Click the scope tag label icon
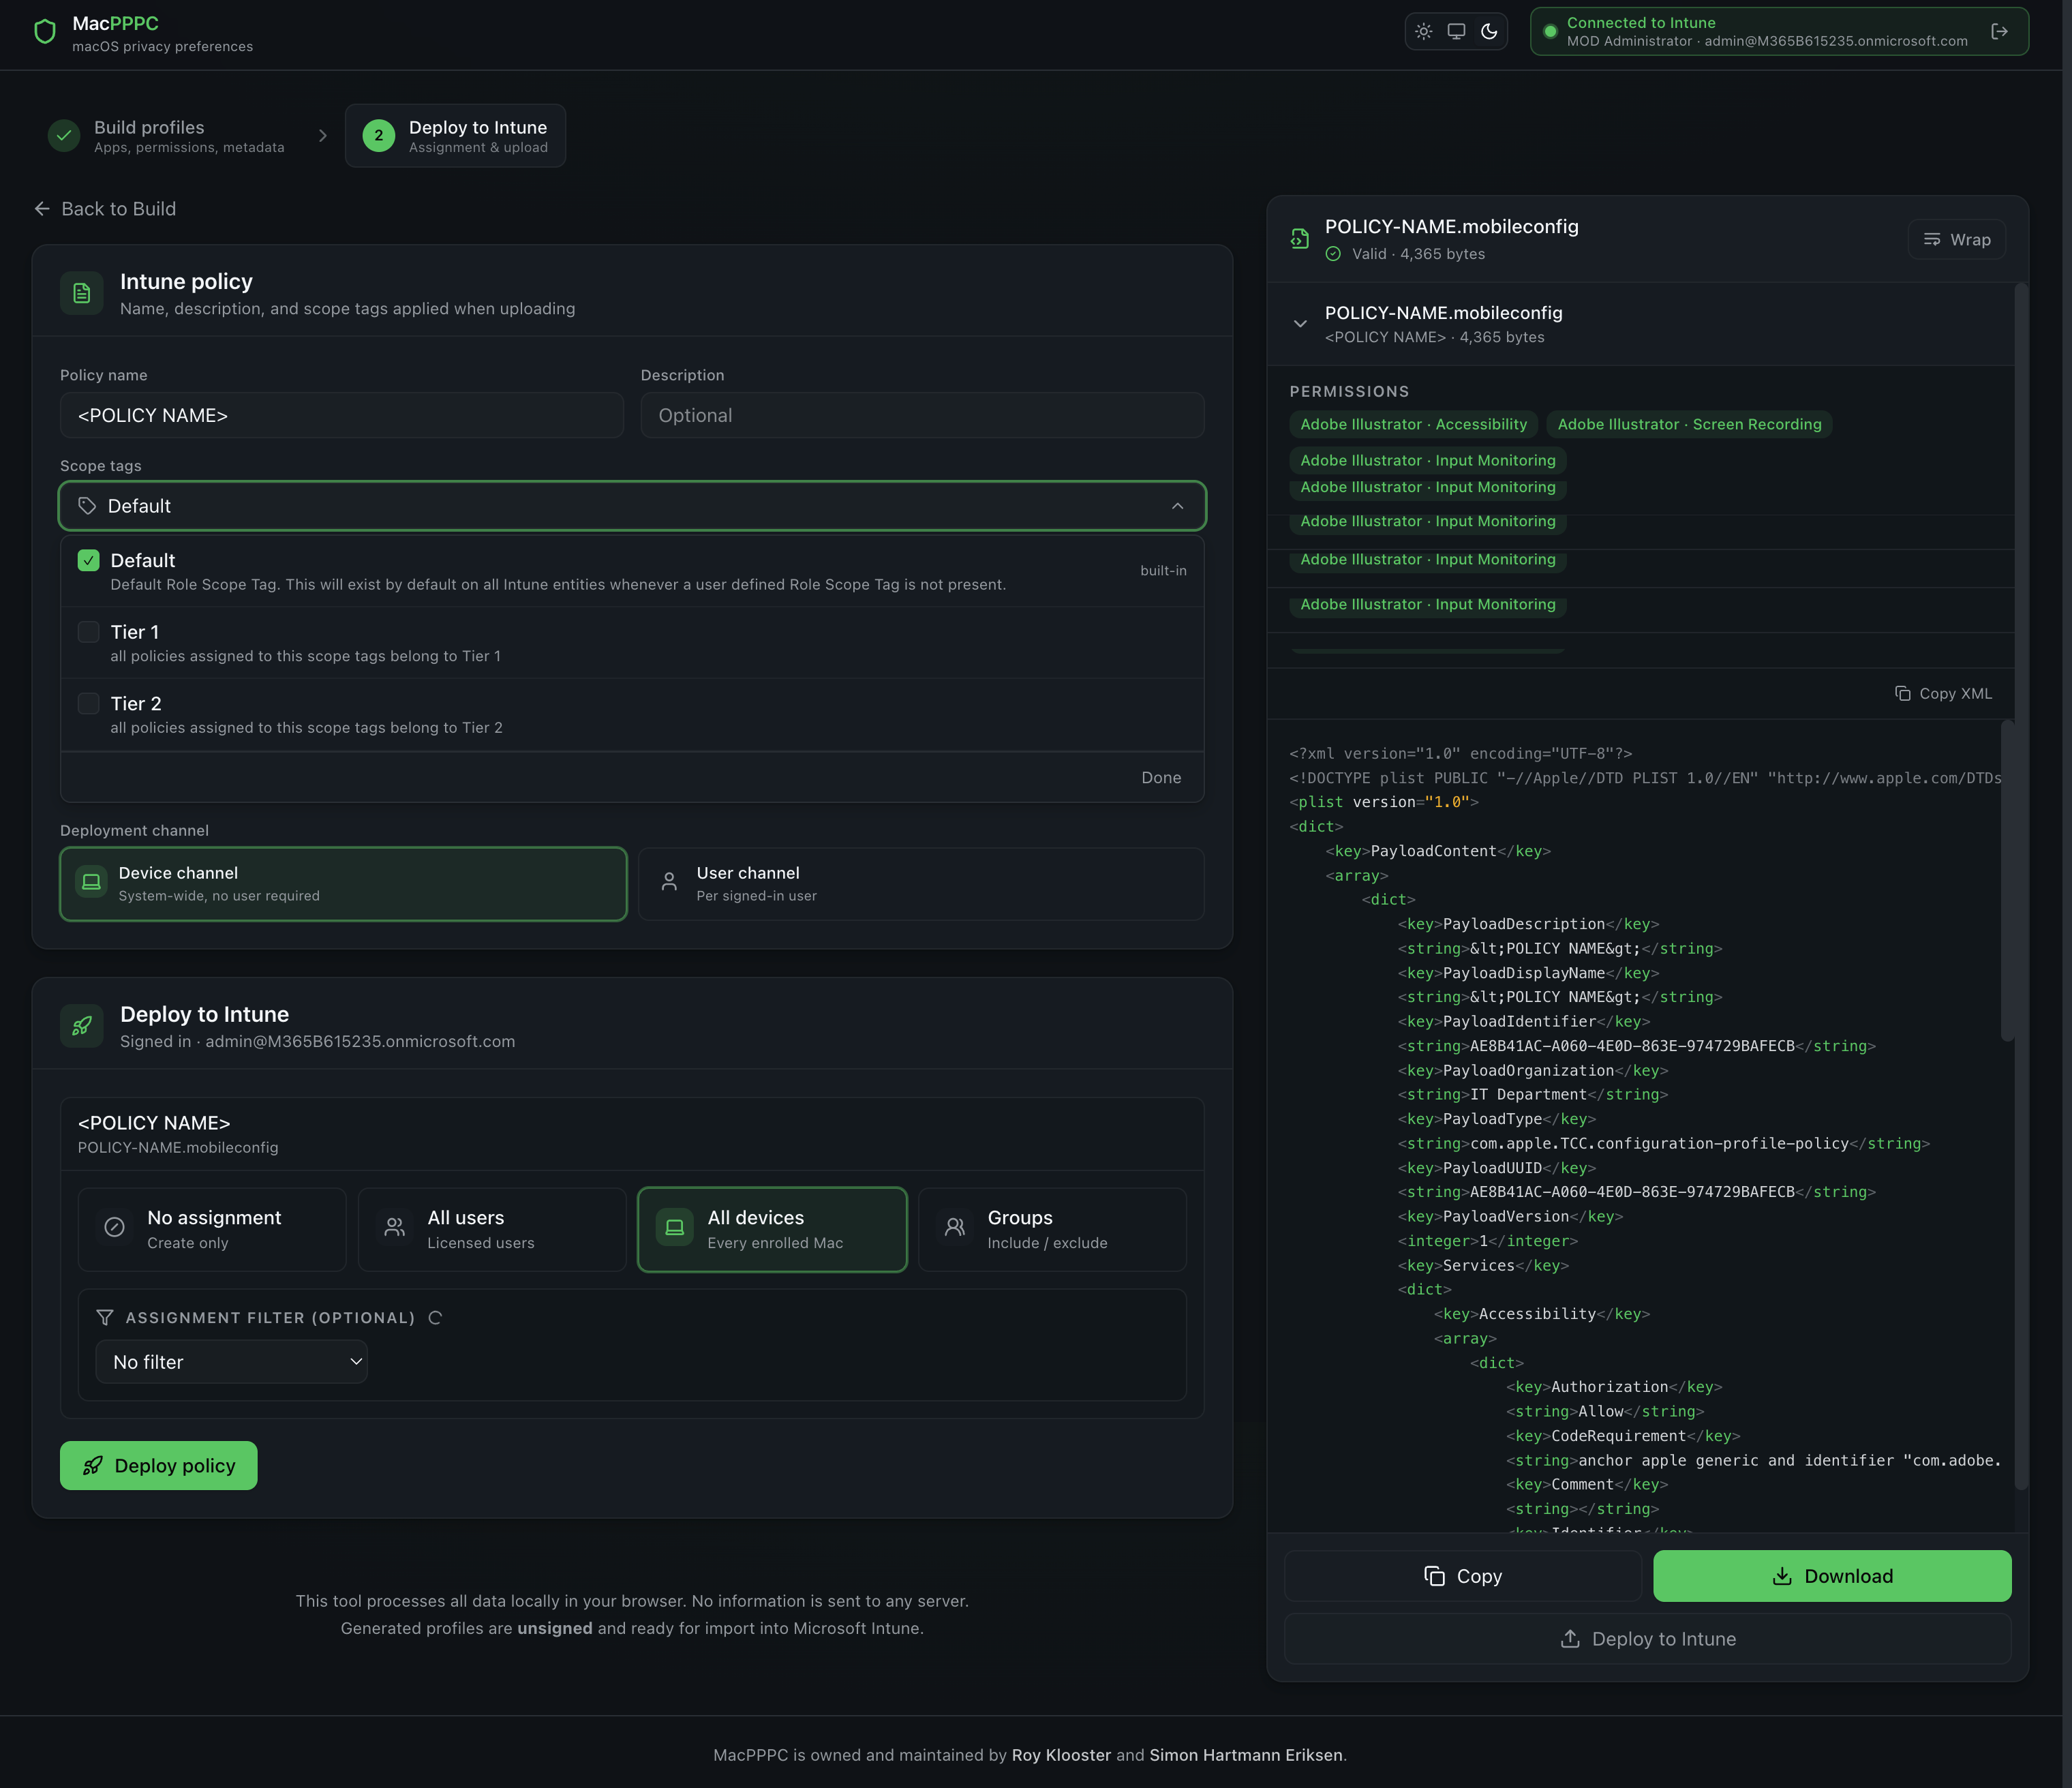This screenshot has height=1788, width=2072. [87, 506]
